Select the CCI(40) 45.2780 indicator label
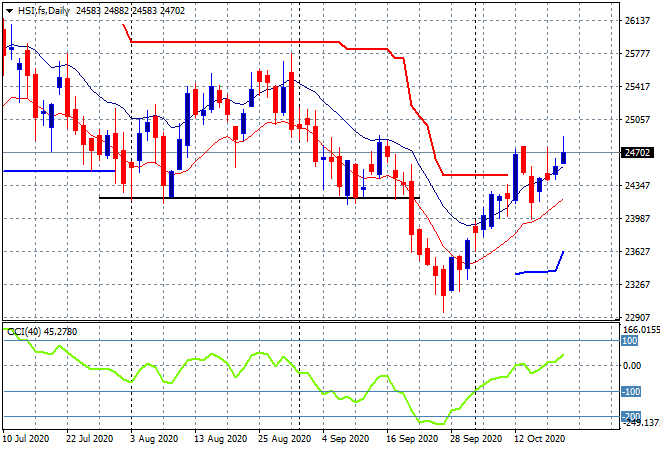The height and width of the screenshot is (450, 660). coord(42,332)
